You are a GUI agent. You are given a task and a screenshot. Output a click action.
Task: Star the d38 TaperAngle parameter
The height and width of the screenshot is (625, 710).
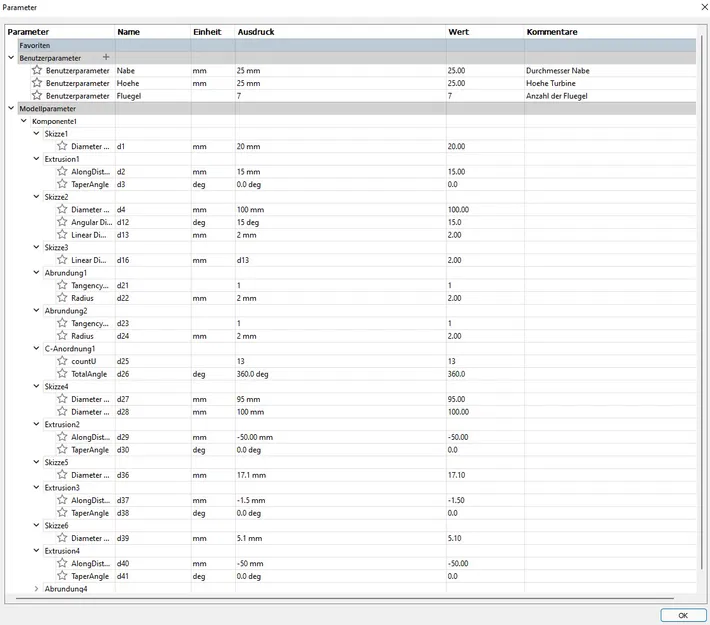tap(62, 513)
